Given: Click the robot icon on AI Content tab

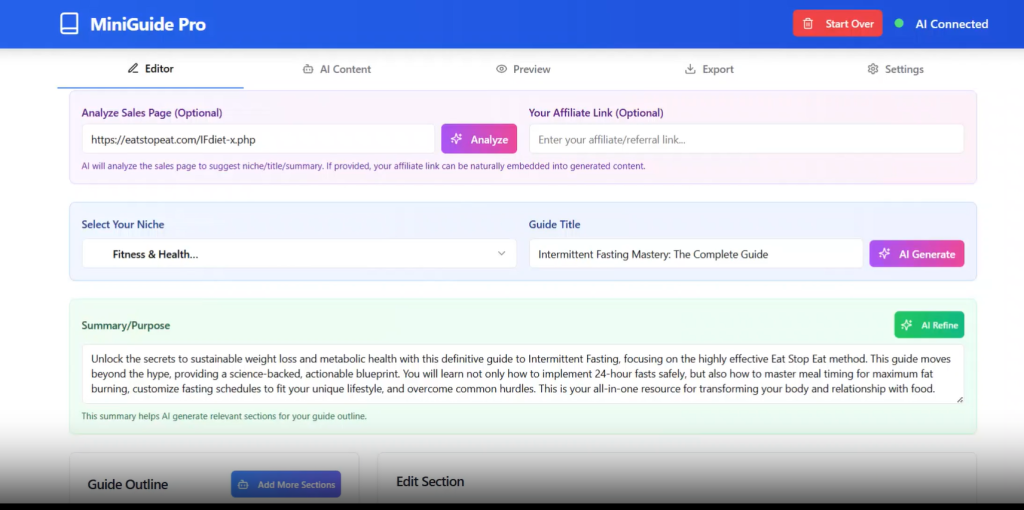Looking at the screenshot, I should pyautogui.click(x=308, y=69).
